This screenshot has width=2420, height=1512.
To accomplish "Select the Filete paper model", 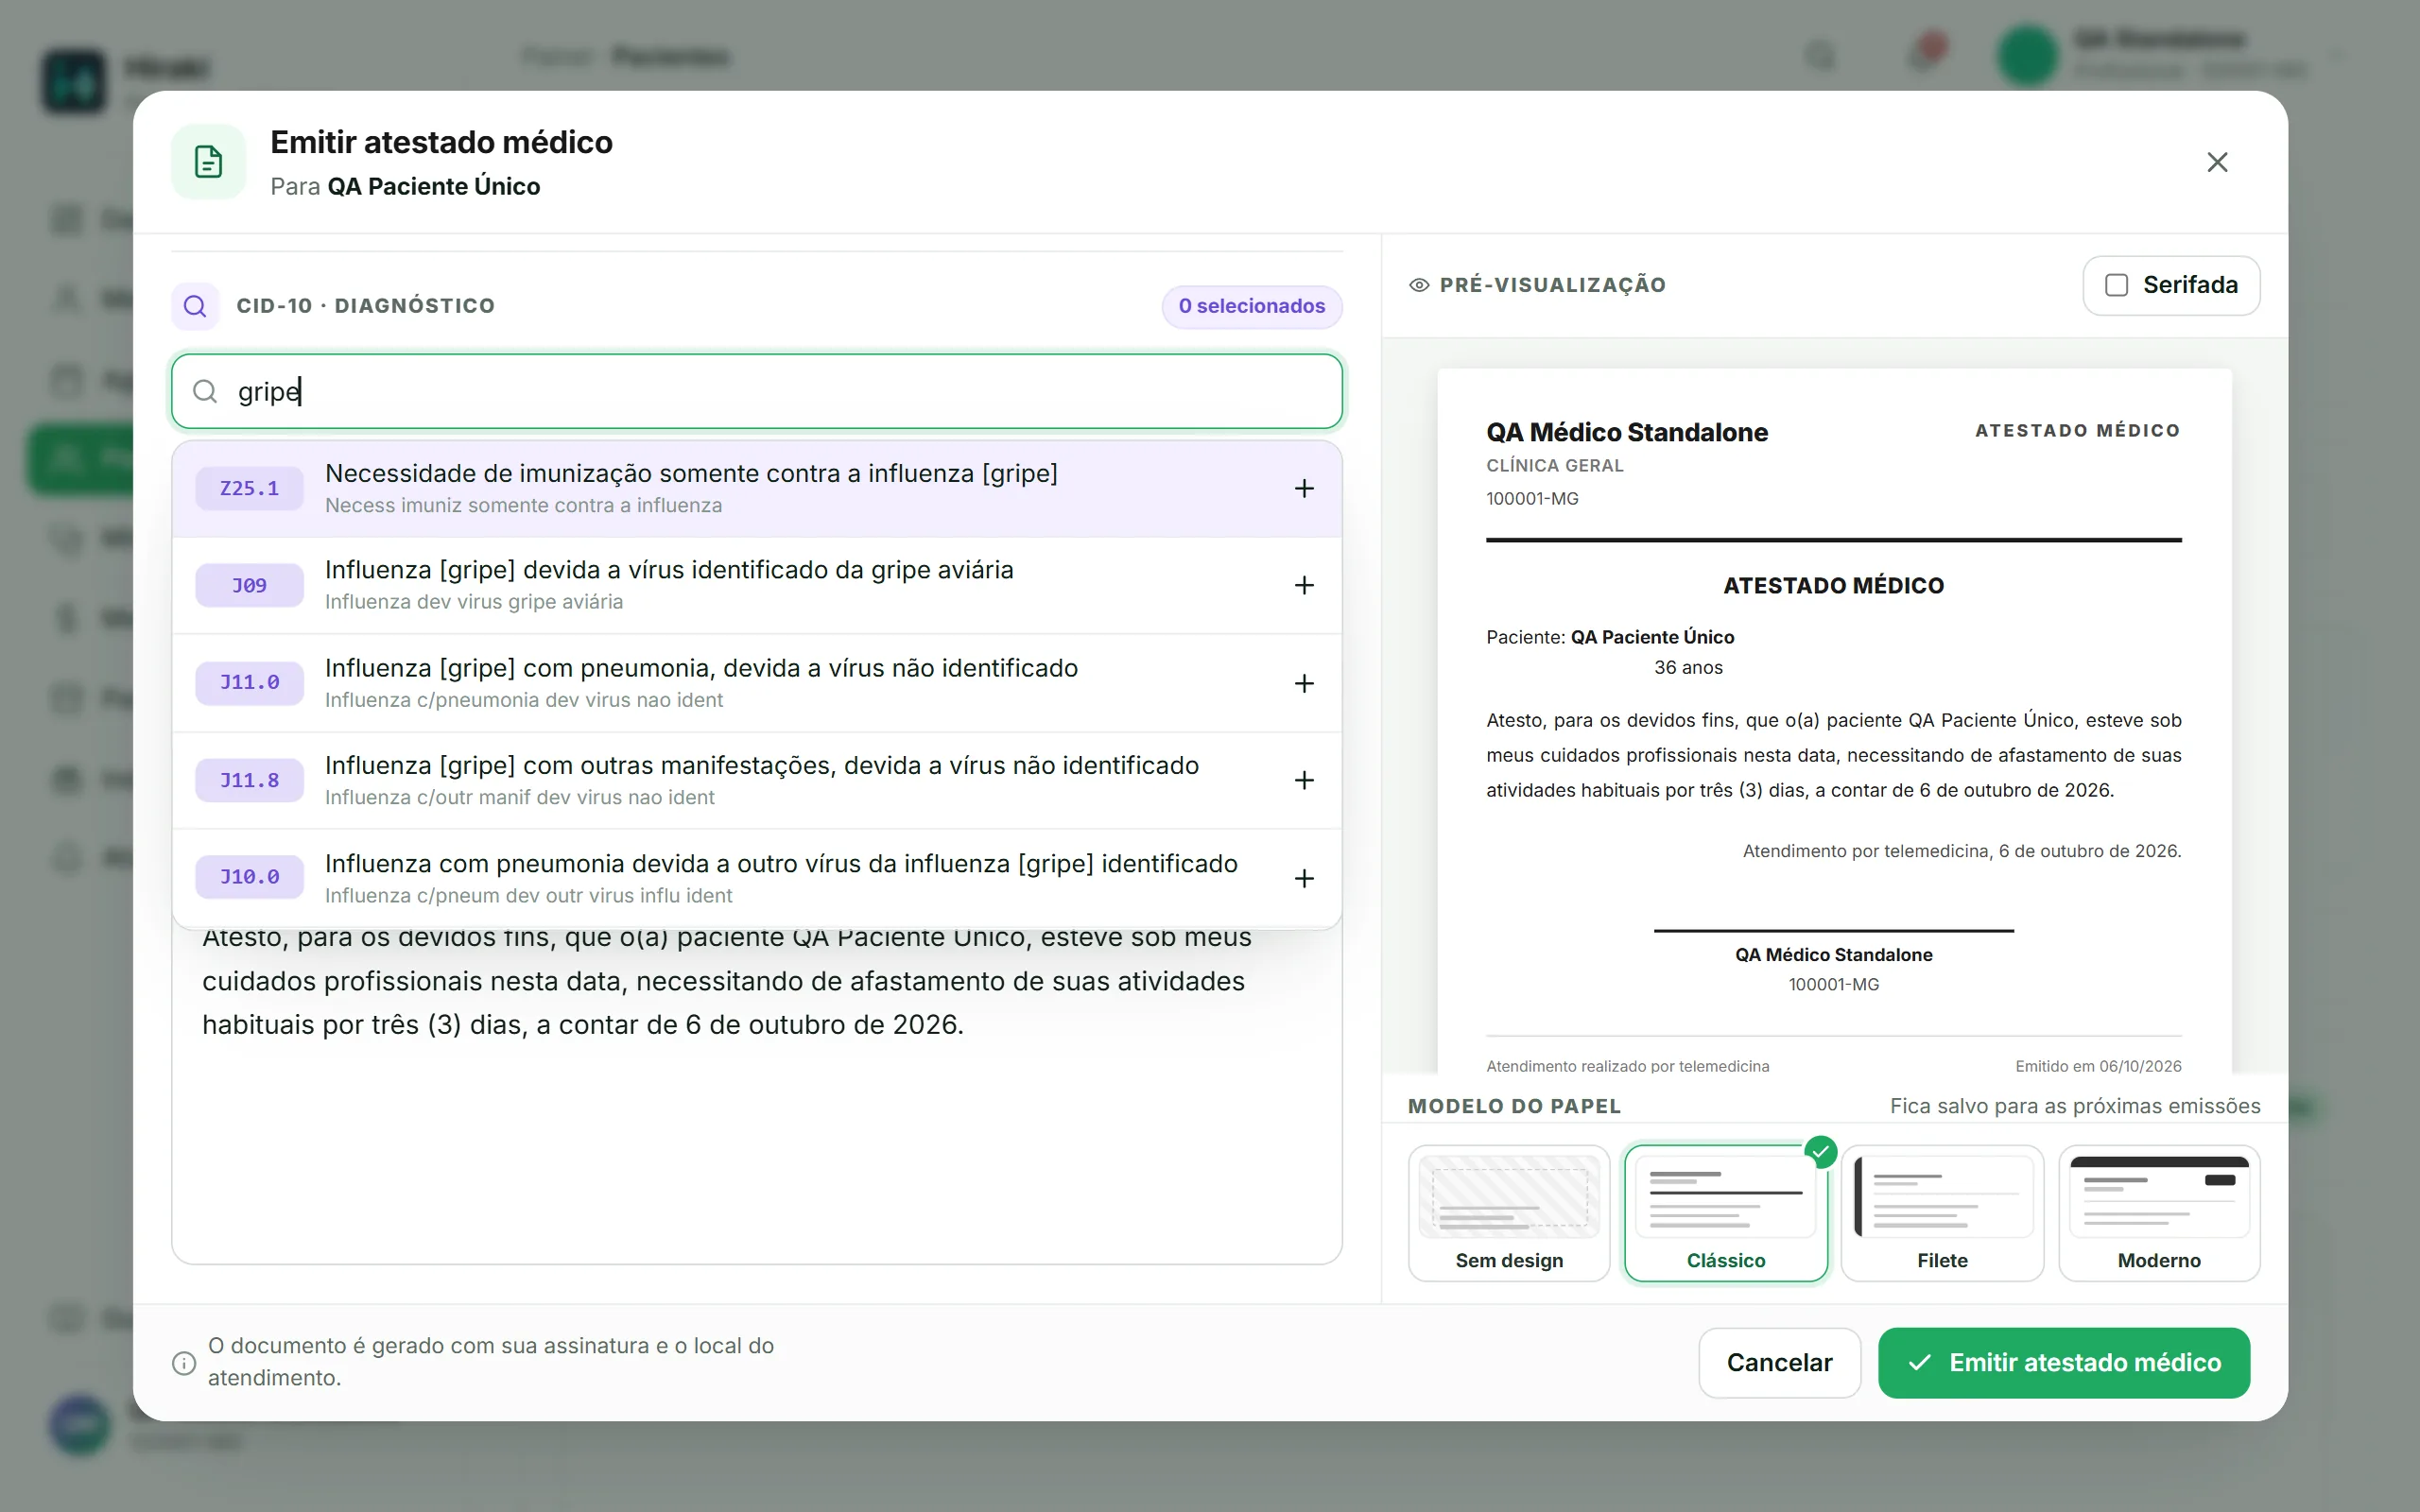I will 1942,1213.
